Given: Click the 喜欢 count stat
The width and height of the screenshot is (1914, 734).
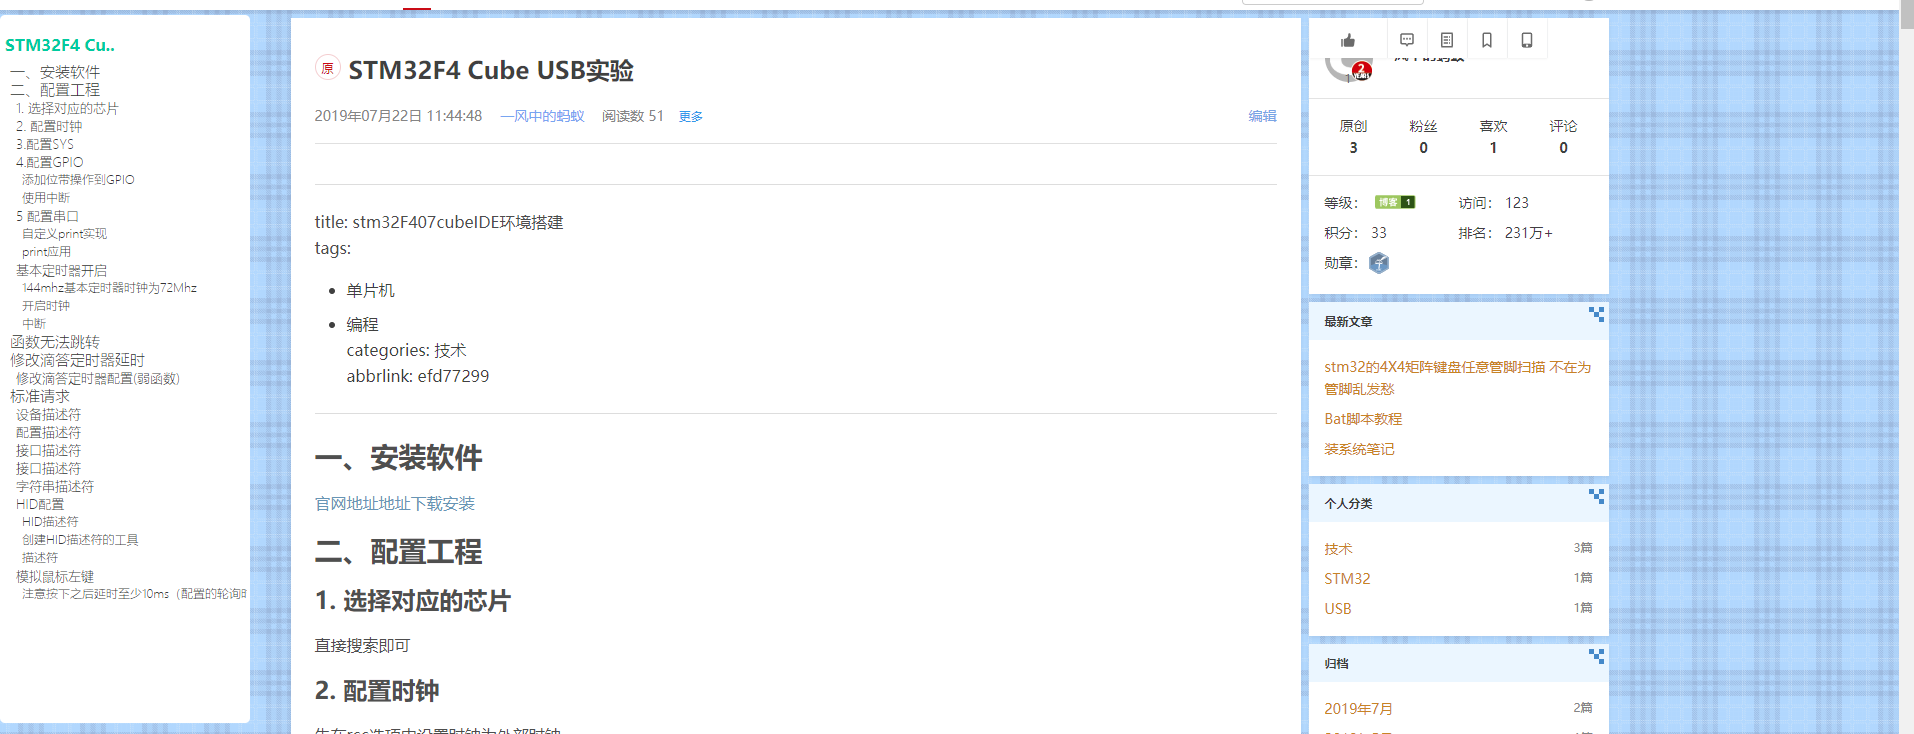Looking at the screenshot, I should click(x=1493, y=137).
